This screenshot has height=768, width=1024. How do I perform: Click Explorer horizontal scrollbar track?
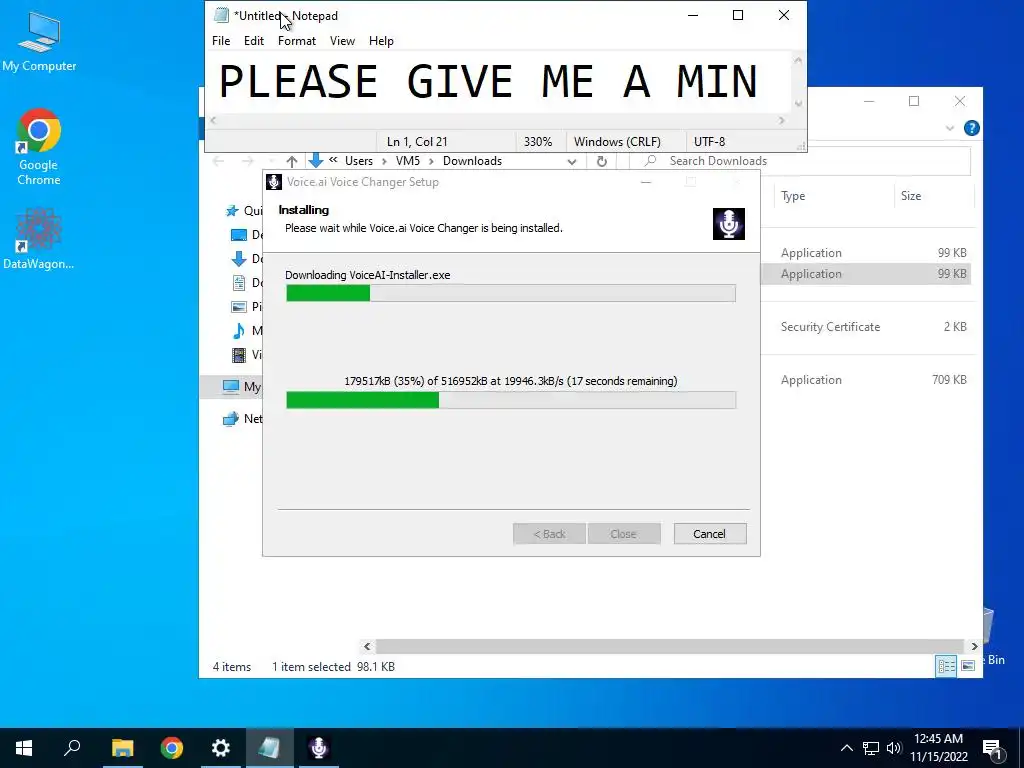(x=669, y=646)
